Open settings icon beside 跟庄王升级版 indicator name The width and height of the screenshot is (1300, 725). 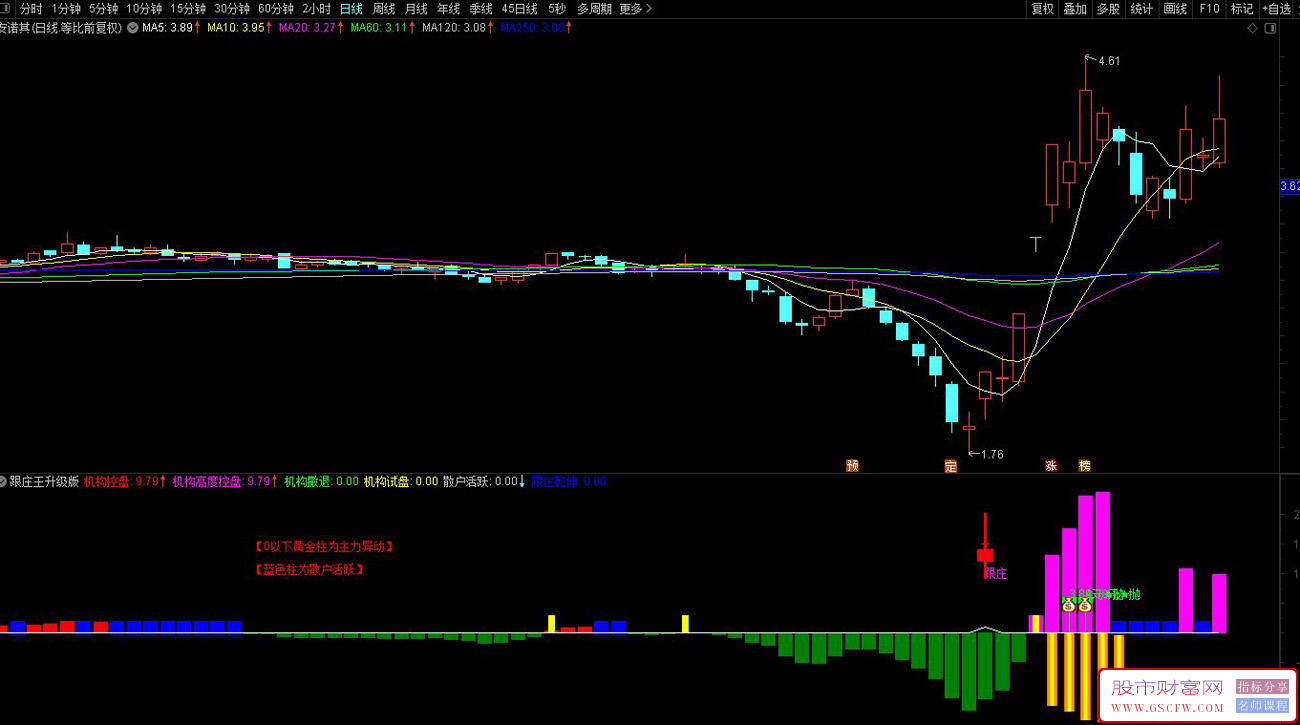click(x=4, y=481)
